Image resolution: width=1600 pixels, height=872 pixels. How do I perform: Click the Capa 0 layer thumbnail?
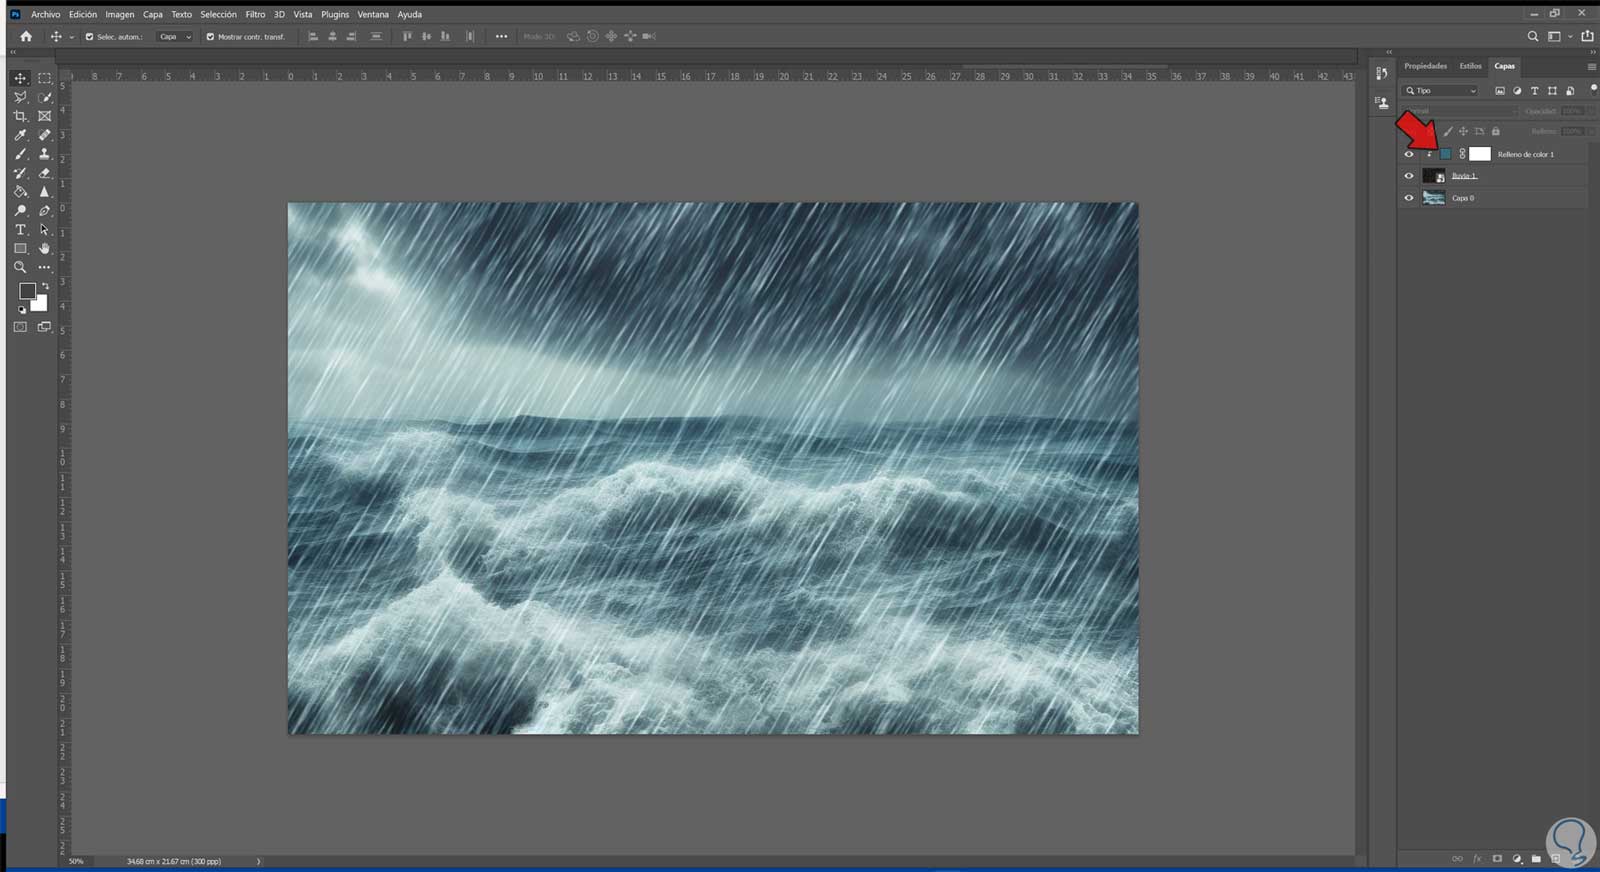pos(1433,198)
